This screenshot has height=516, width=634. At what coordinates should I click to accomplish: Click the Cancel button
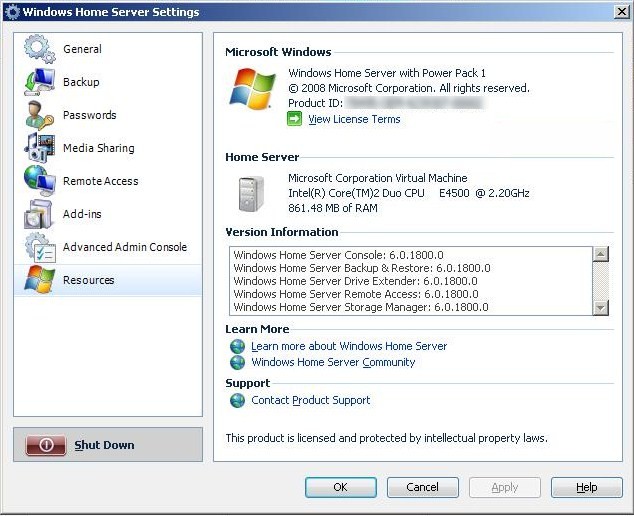pyautogui.click(x=423, y=487)
